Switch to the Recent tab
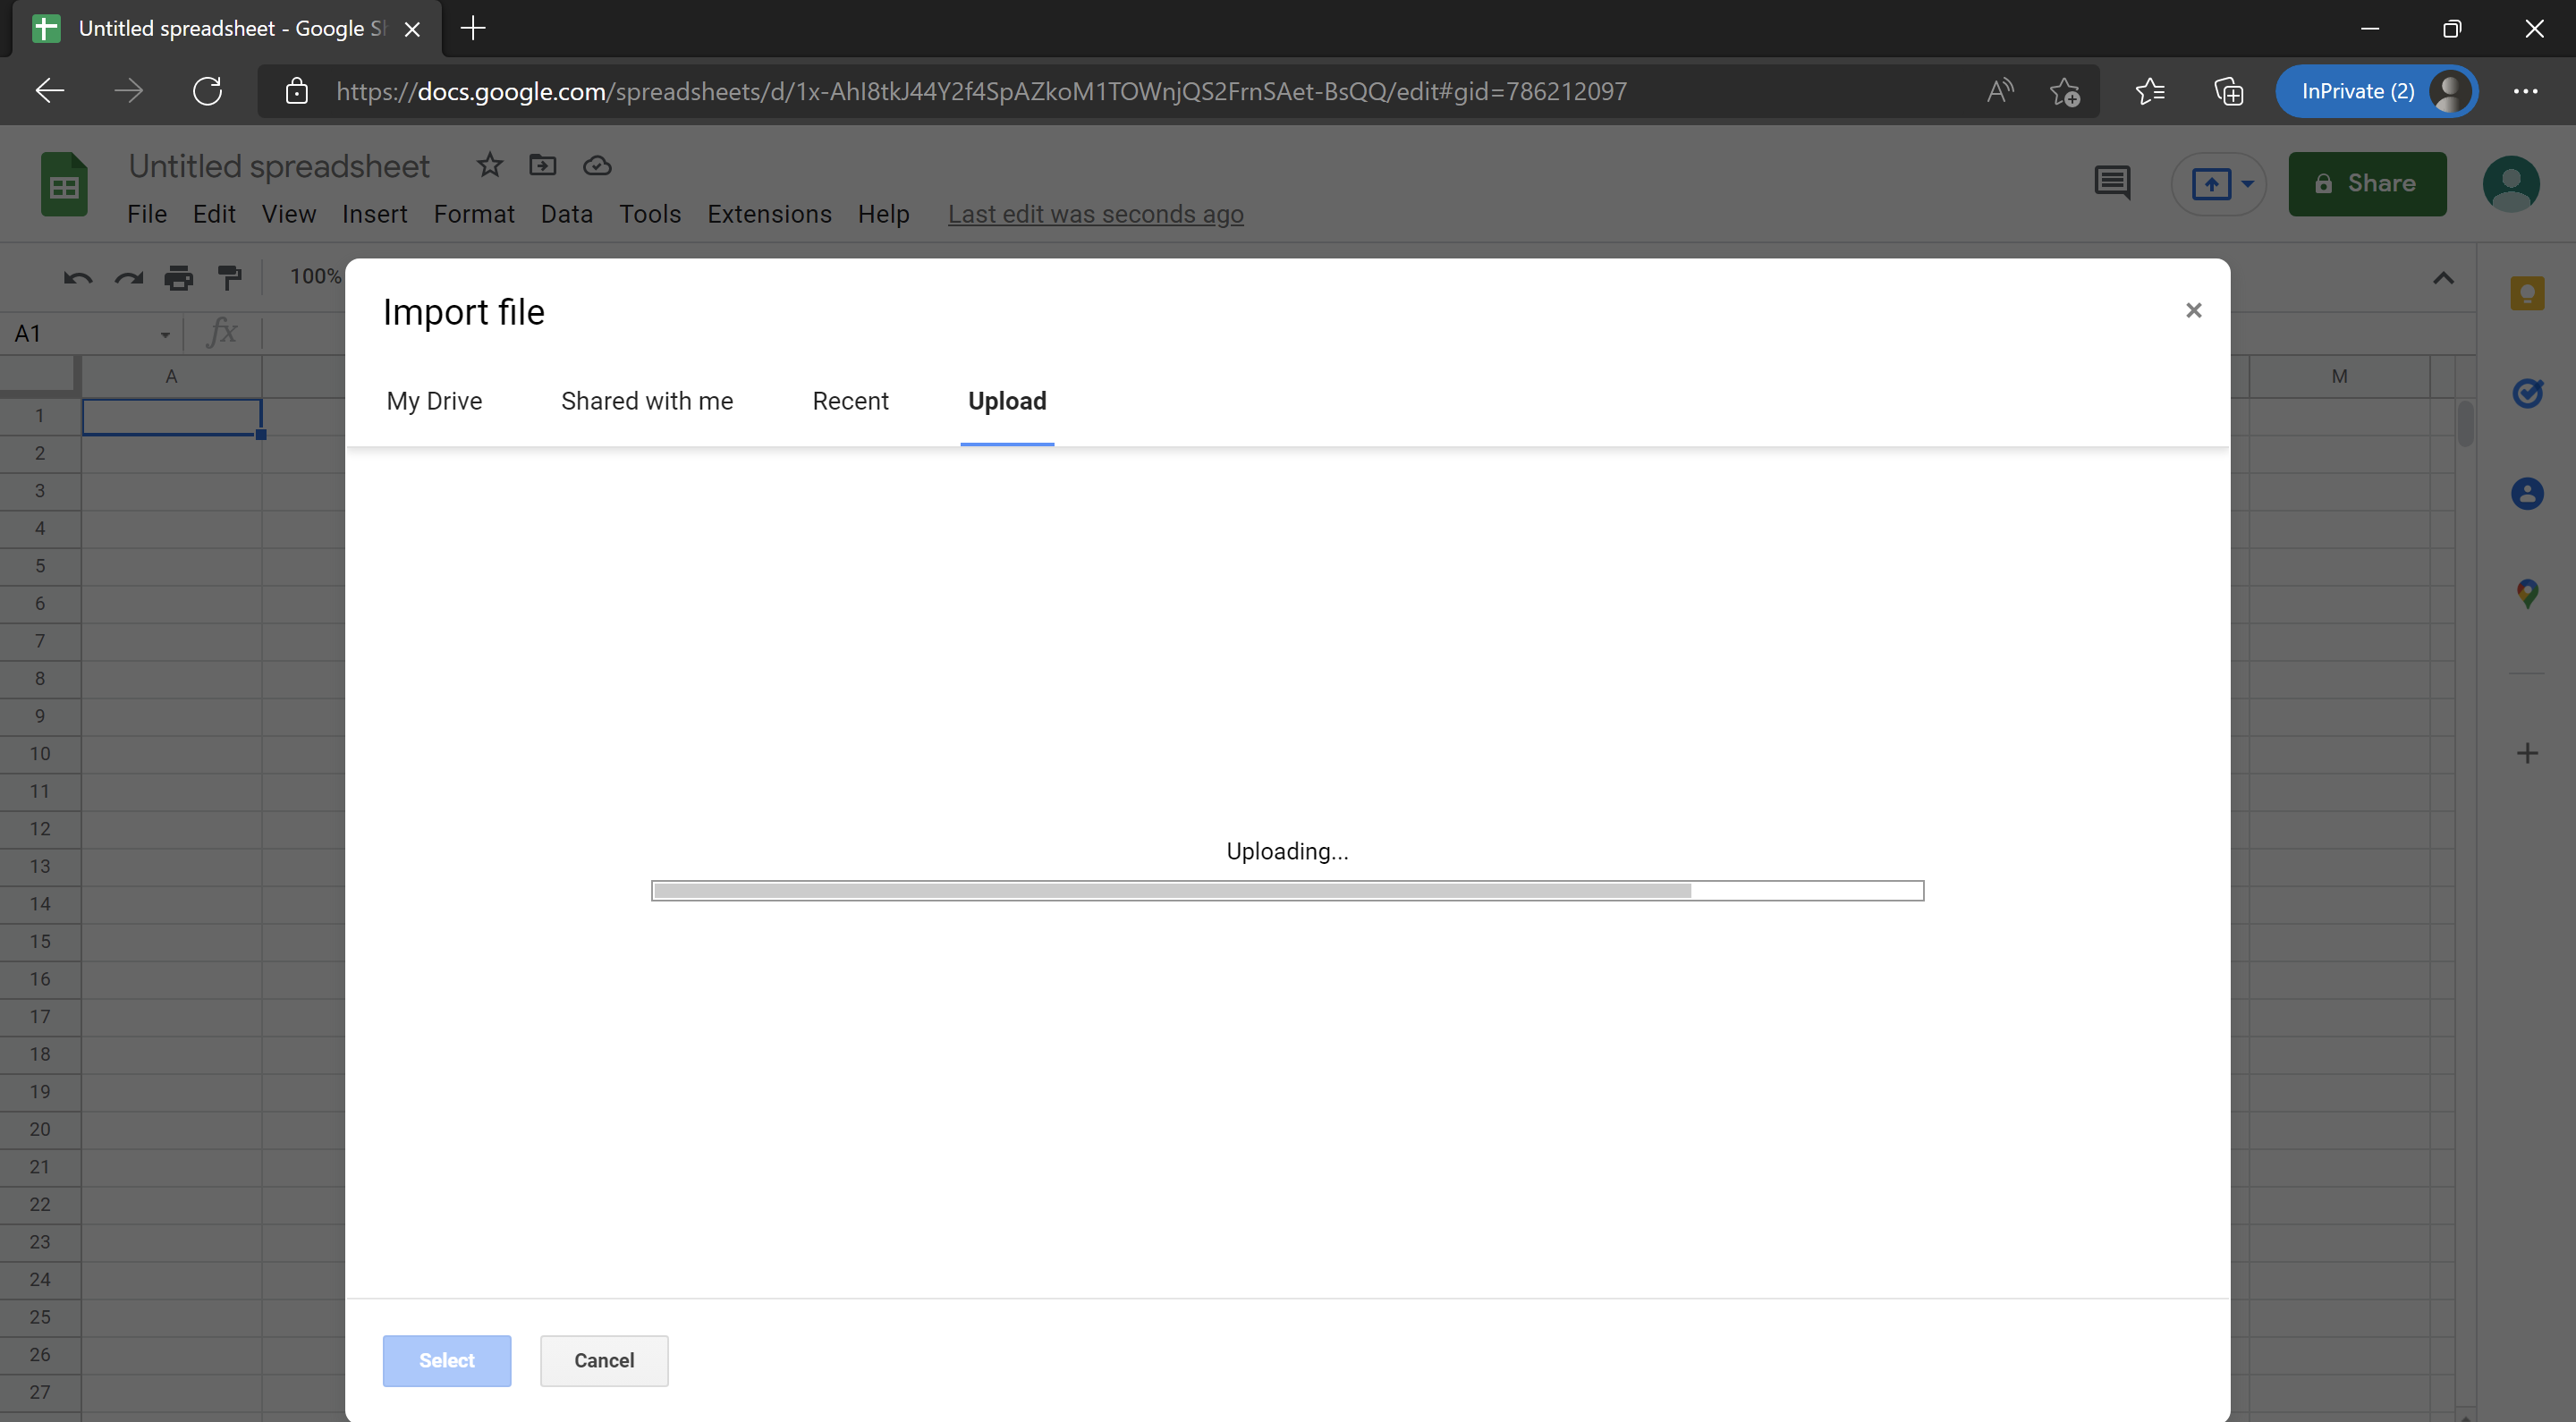 [850, 401]
